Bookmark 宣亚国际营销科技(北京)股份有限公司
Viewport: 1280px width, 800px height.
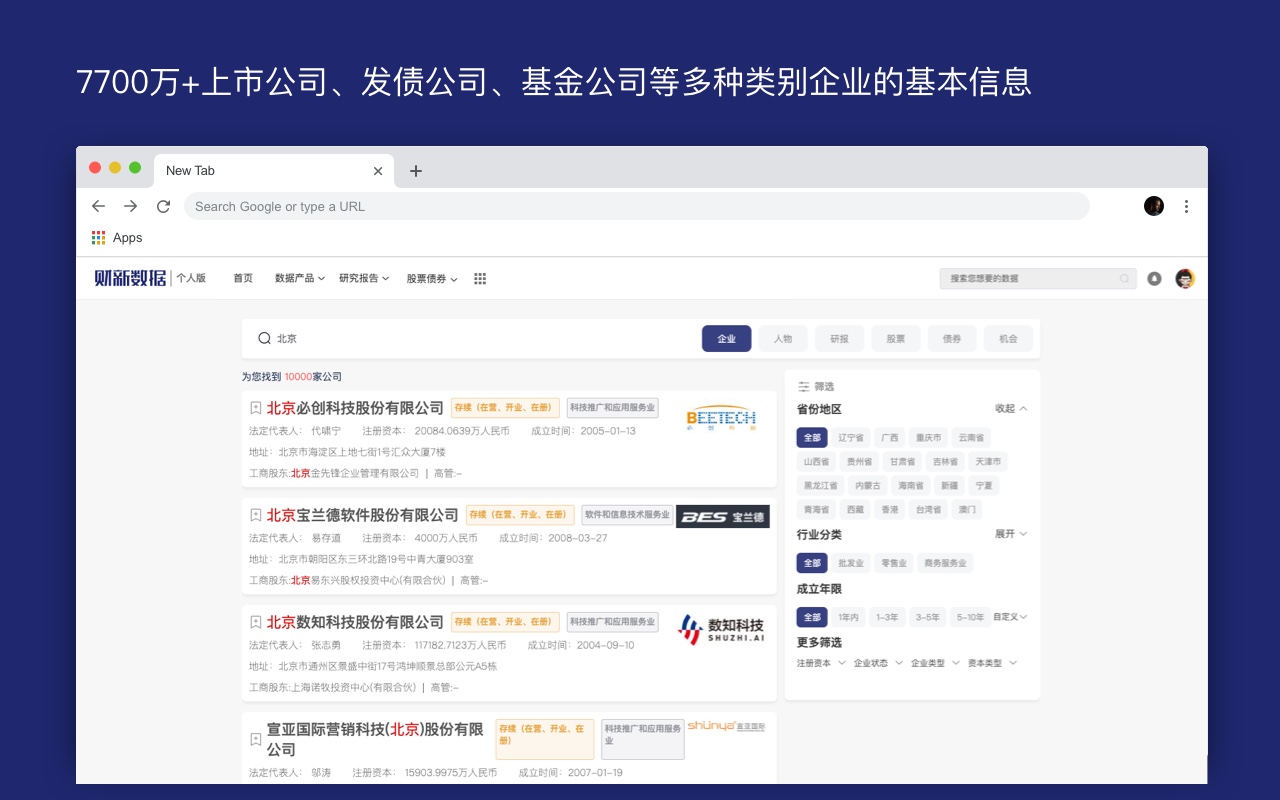256,739
